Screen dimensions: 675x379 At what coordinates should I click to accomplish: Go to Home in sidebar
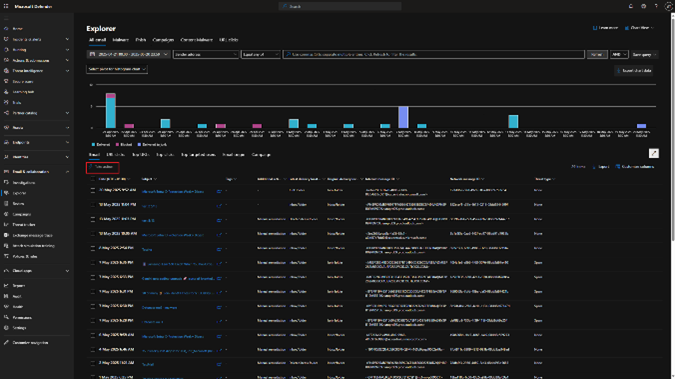(18, 29)
